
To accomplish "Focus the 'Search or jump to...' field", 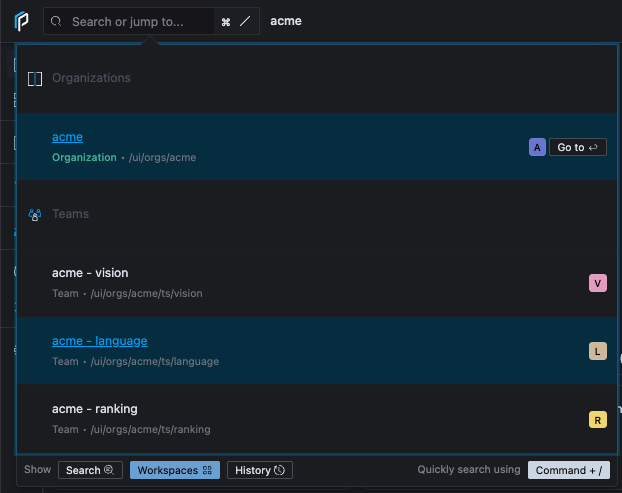I will [x=151, y=21].
